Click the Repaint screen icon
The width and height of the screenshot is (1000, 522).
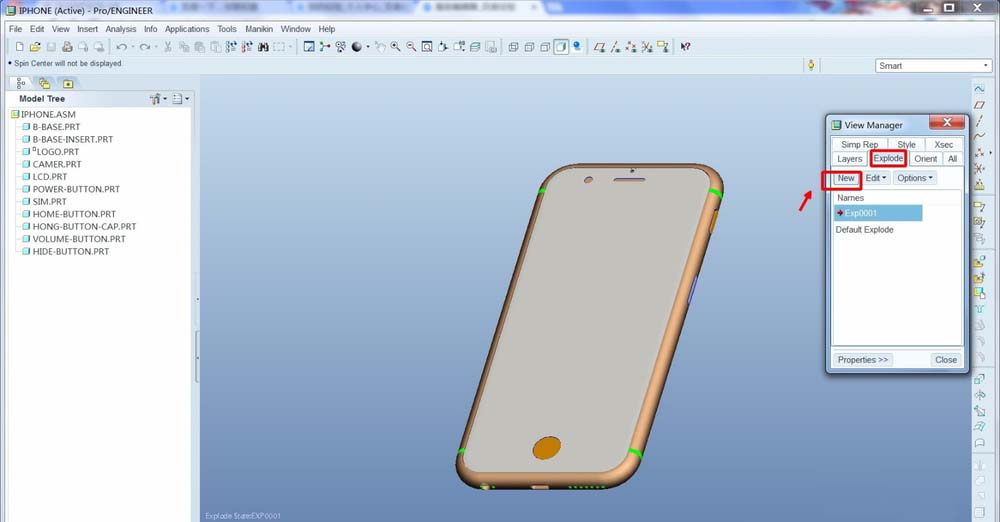click(309, 47)
